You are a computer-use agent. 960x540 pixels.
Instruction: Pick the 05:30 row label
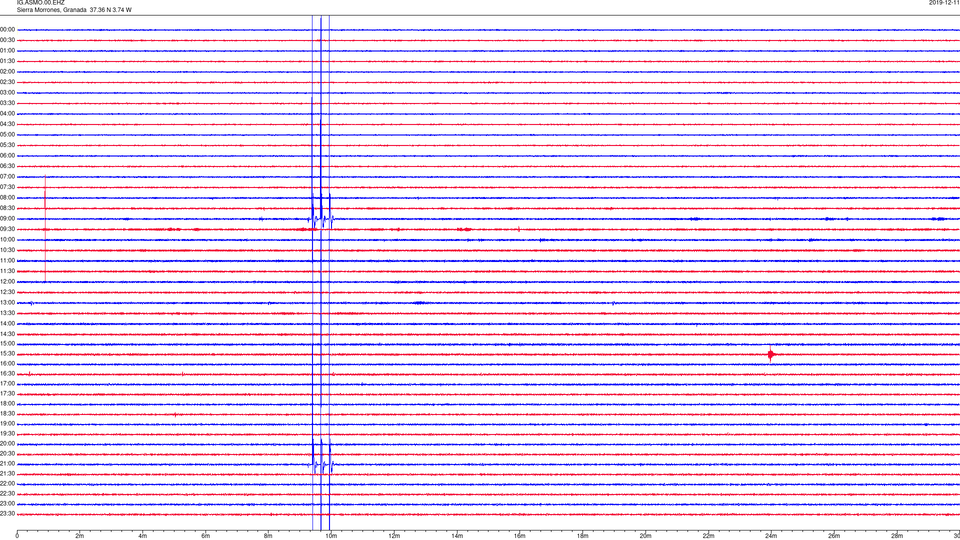7,145
